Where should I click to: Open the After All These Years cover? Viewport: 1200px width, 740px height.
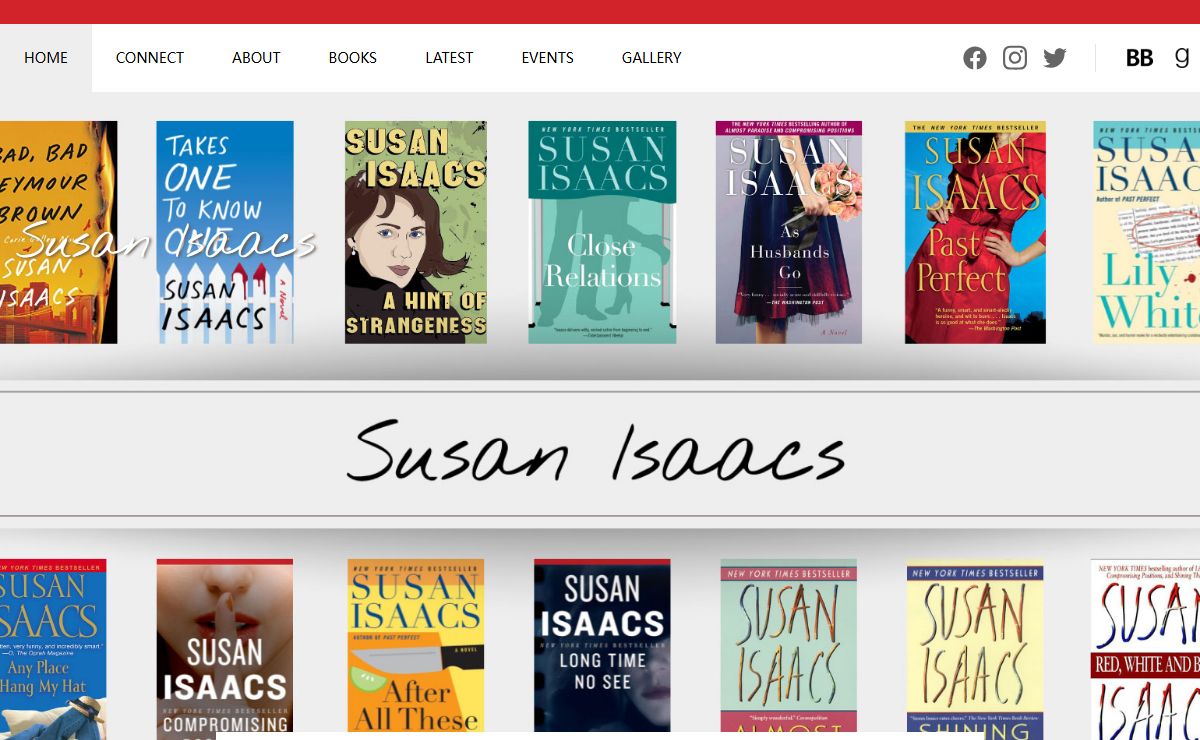(x=416, y=649)
